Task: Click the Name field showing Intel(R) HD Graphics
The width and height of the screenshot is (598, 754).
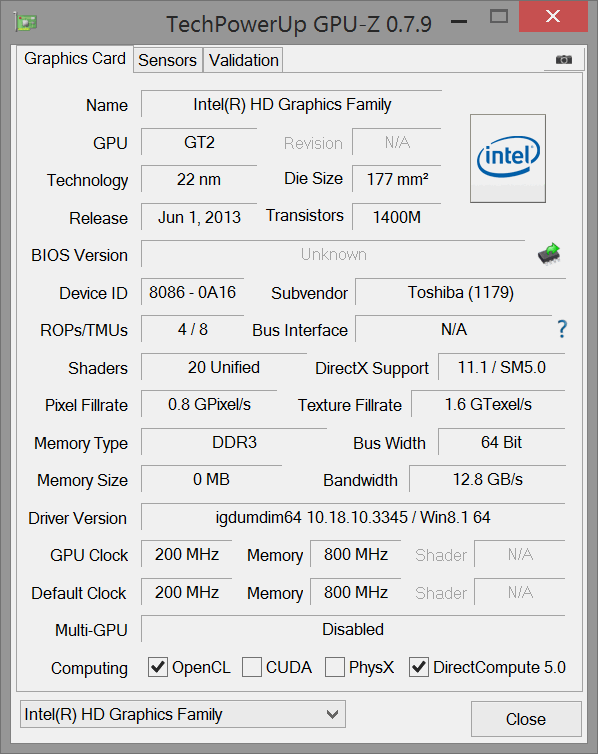Action: coord(292,104)
